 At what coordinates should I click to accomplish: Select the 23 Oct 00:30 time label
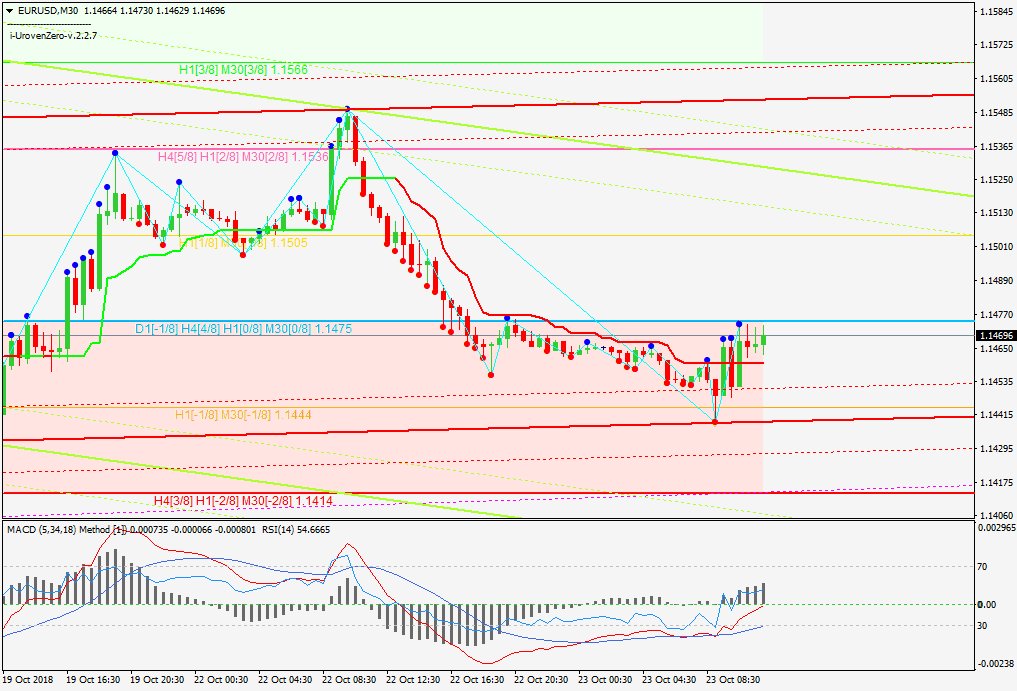pos(605,680)
